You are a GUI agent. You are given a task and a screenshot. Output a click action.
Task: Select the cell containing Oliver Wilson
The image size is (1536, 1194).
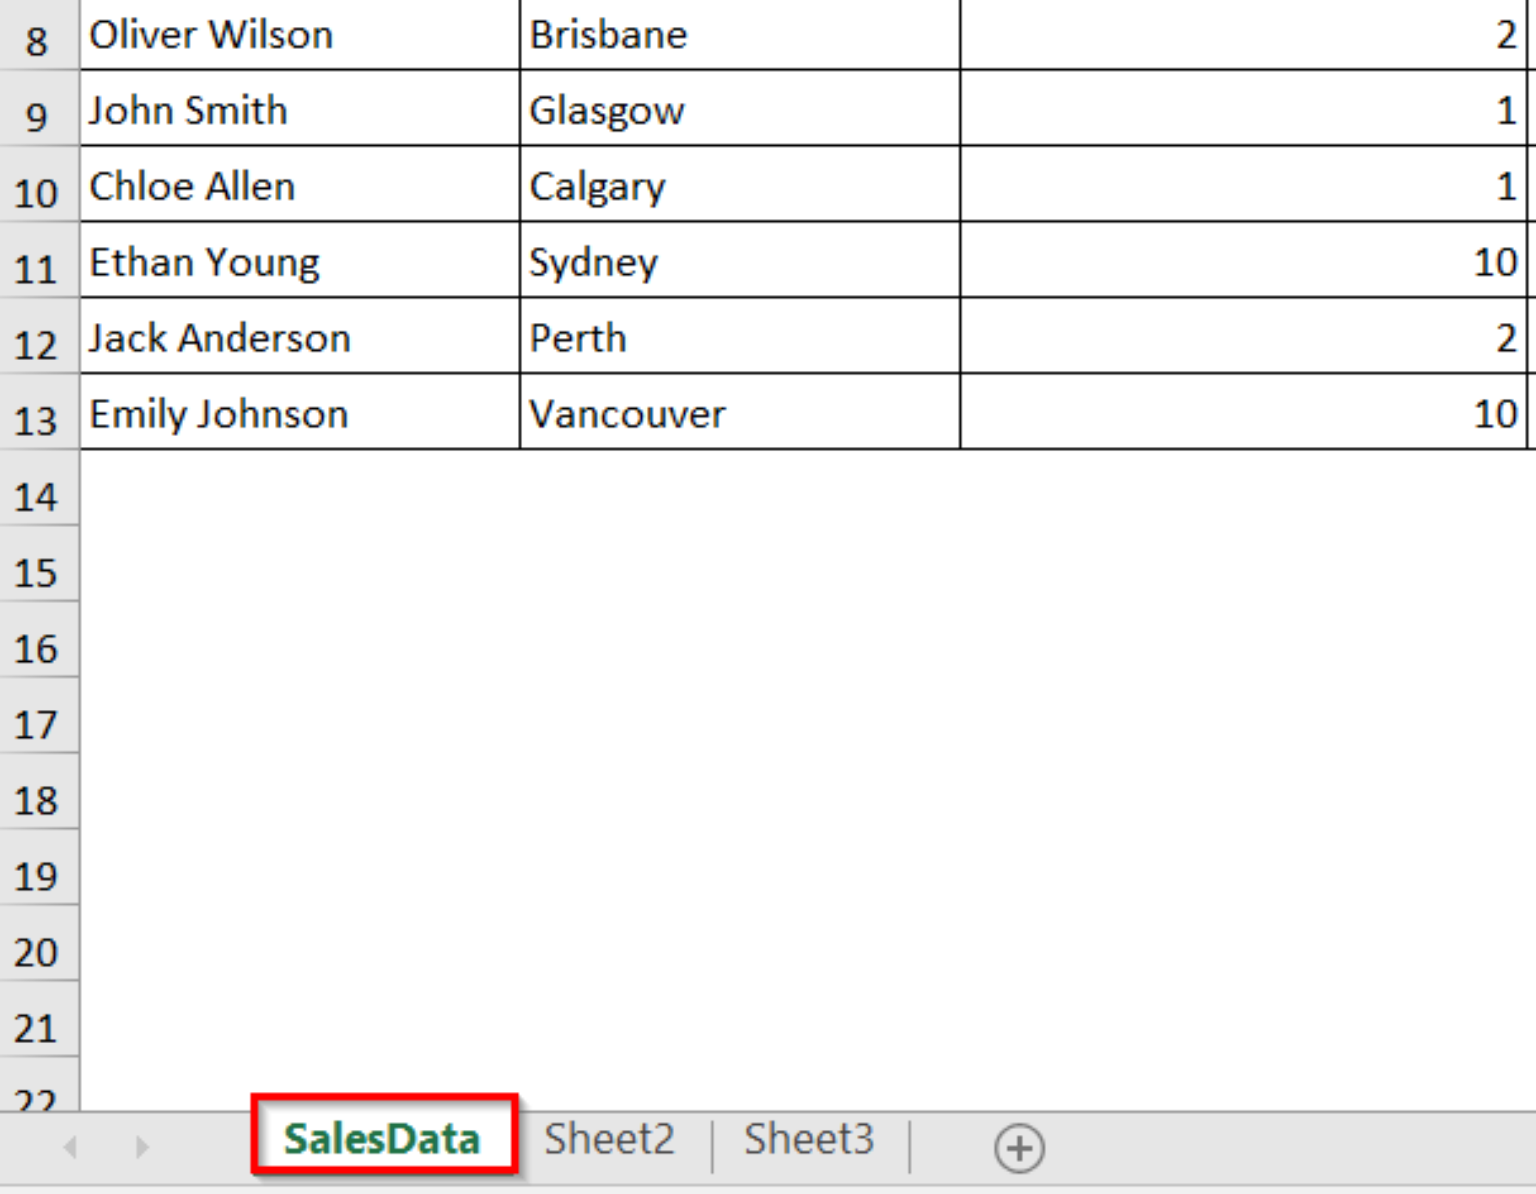pos(297,34)
